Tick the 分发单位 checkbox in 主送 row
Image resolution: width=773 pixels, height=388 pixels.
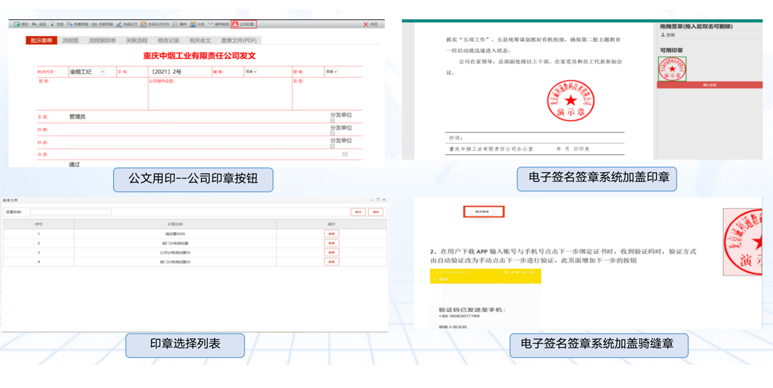point(332,120)
